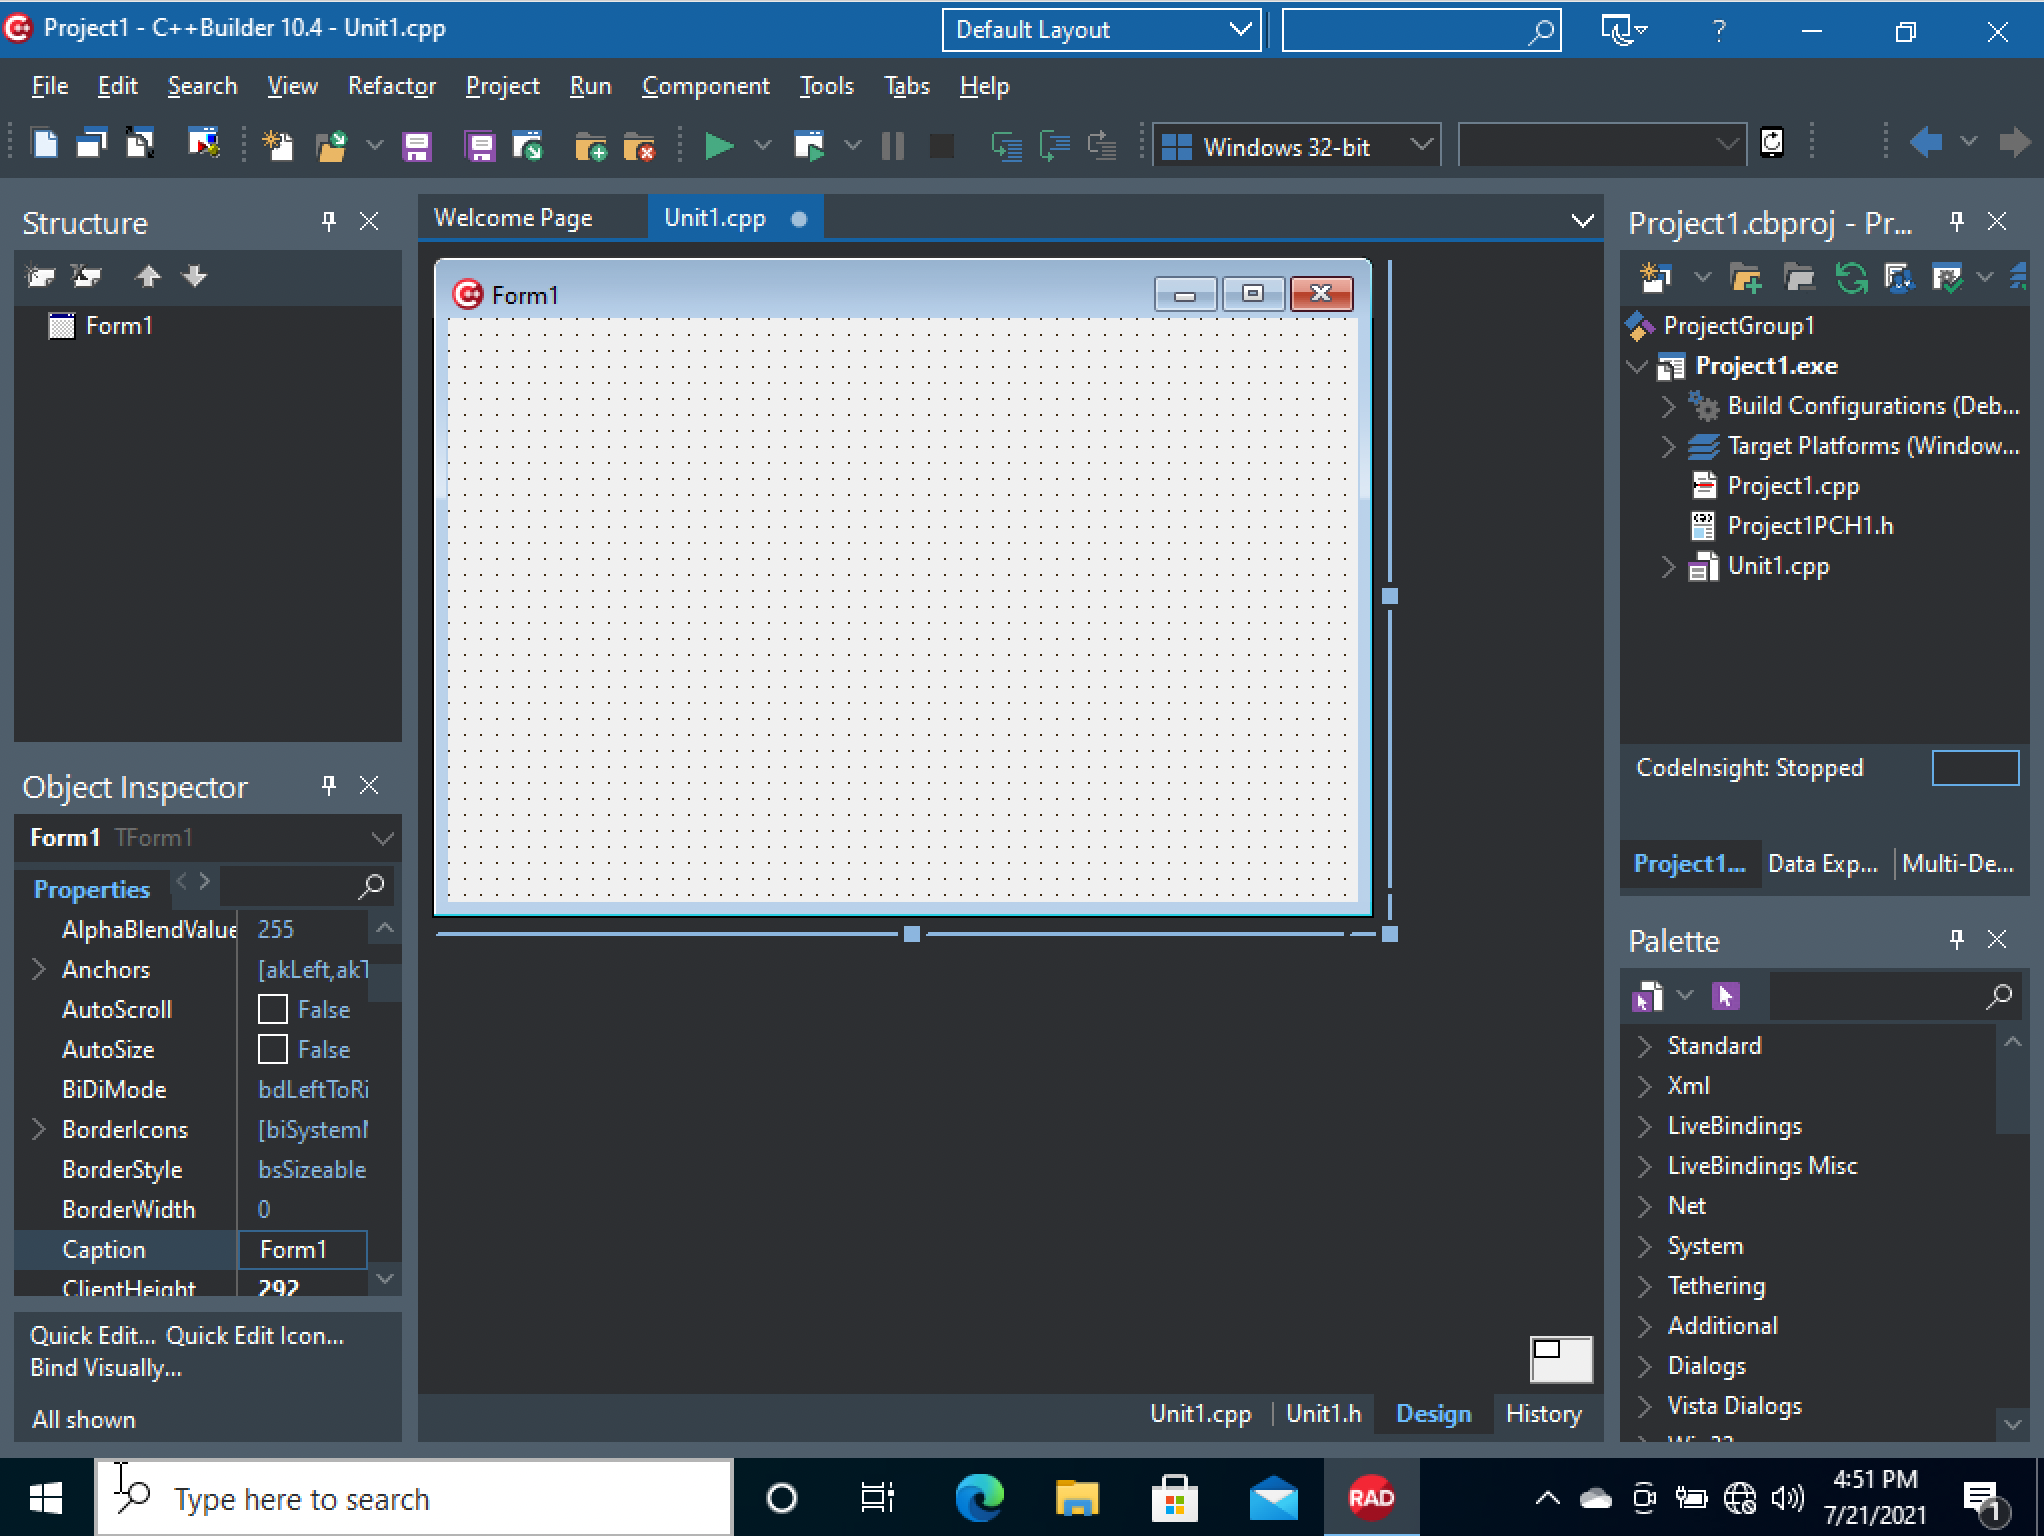Expand Target Platforms node
2044x1536 pixels.
point(1668,446)
